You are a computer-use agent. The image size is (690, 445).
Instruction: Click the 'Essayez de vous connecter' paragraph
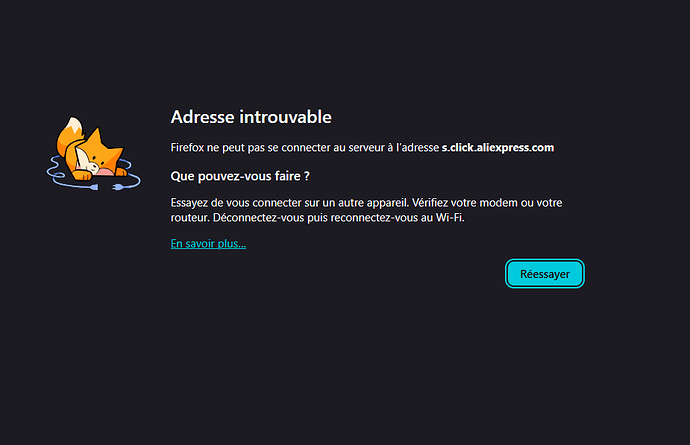[x=366, y=210]
